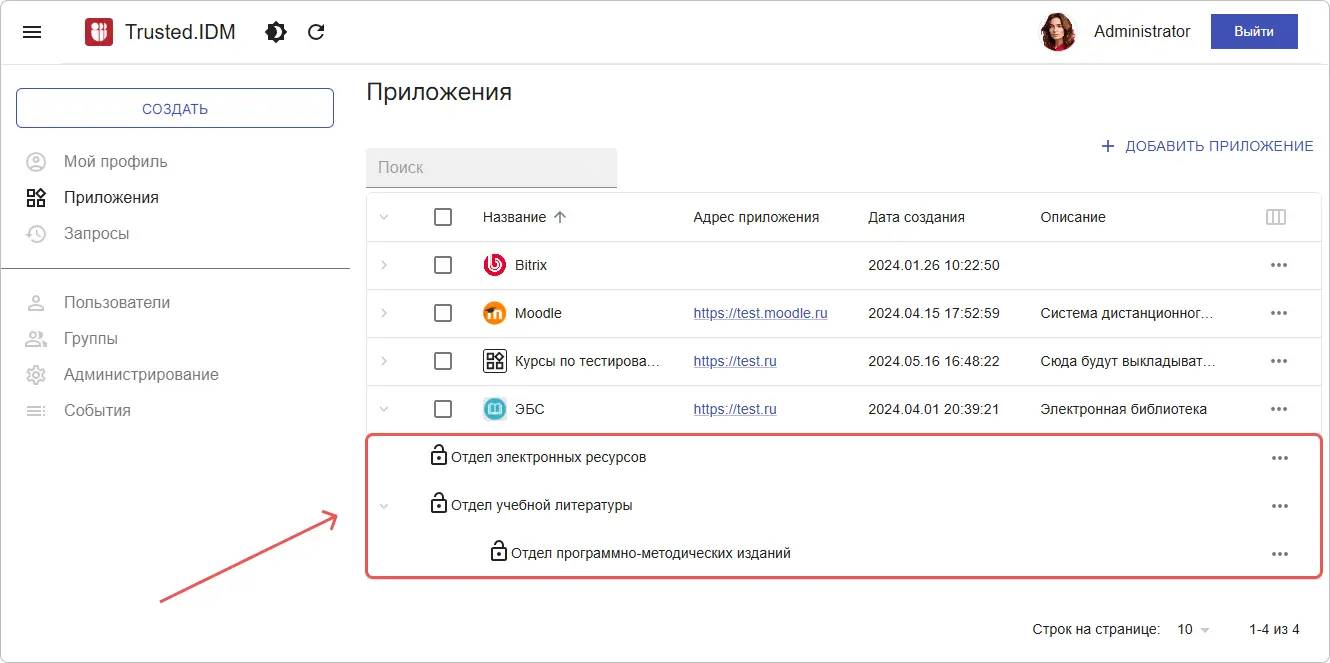Select the Bitrix application icon
Image resolution: width=1330 pixels, height=663 pixels.
pos(493,264)
